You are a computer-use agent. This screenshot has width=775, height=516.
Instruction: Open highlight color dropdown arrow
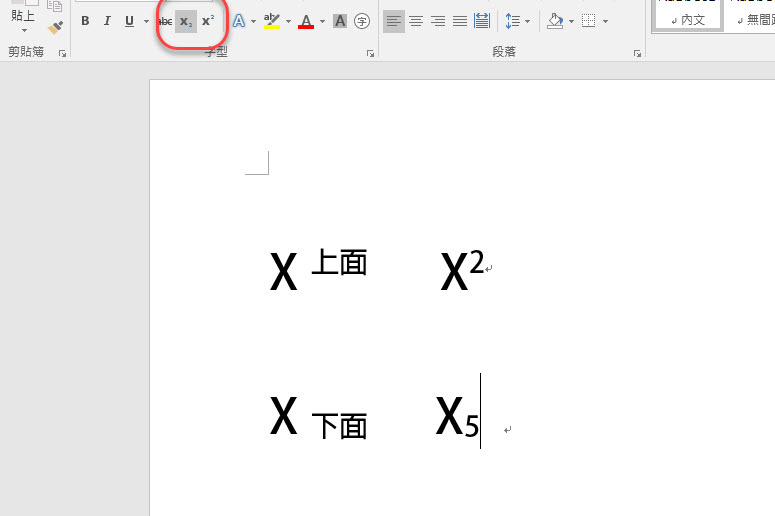[x=288, y=21]
